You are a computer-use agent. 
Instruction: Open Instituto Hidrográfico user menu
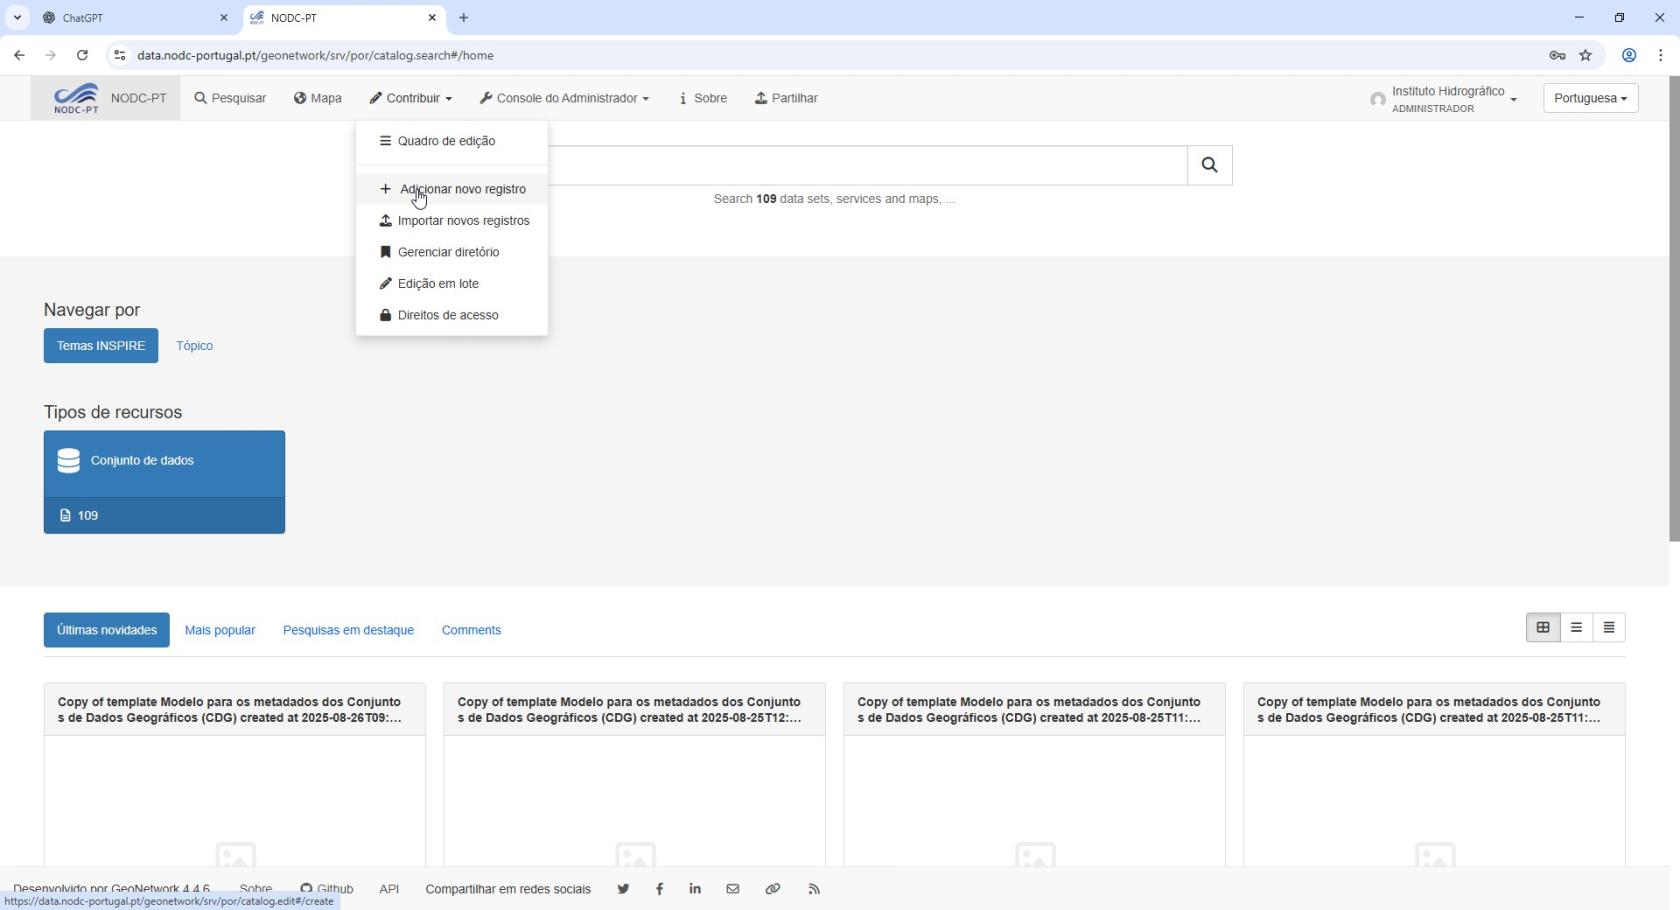(x=1445, y=98)
